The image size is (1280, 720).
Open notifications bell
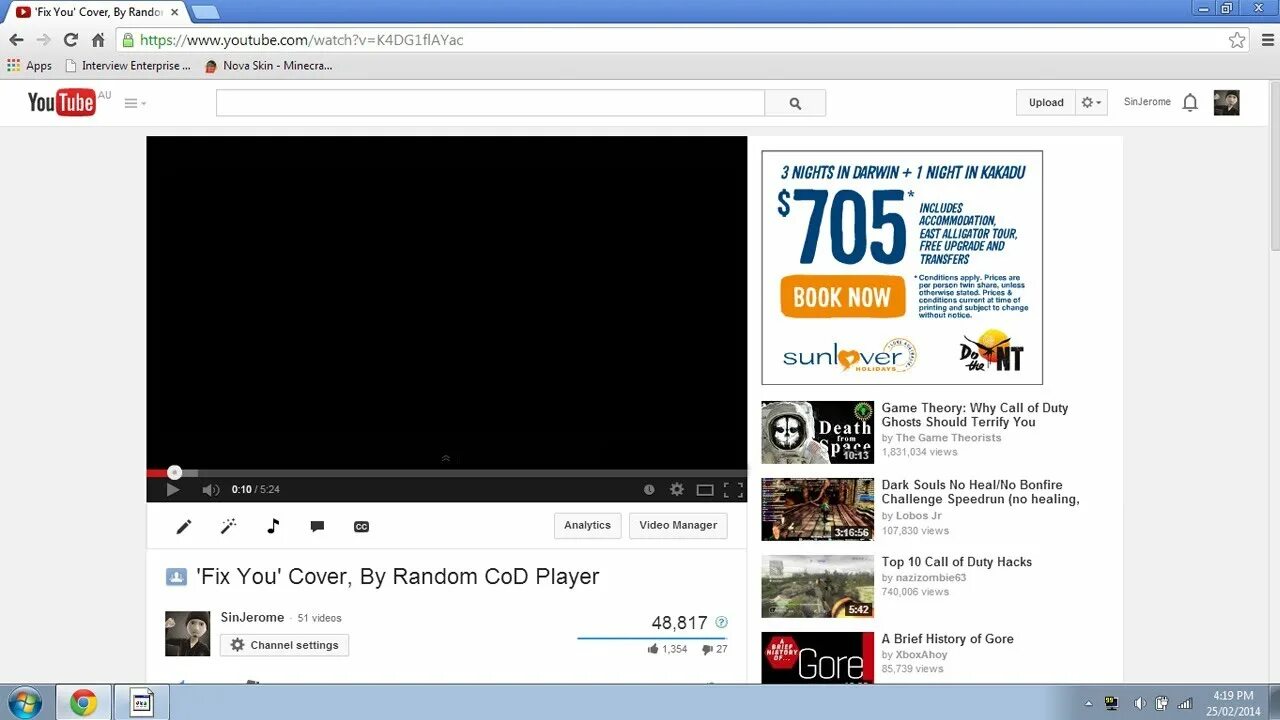point(1190,102)
